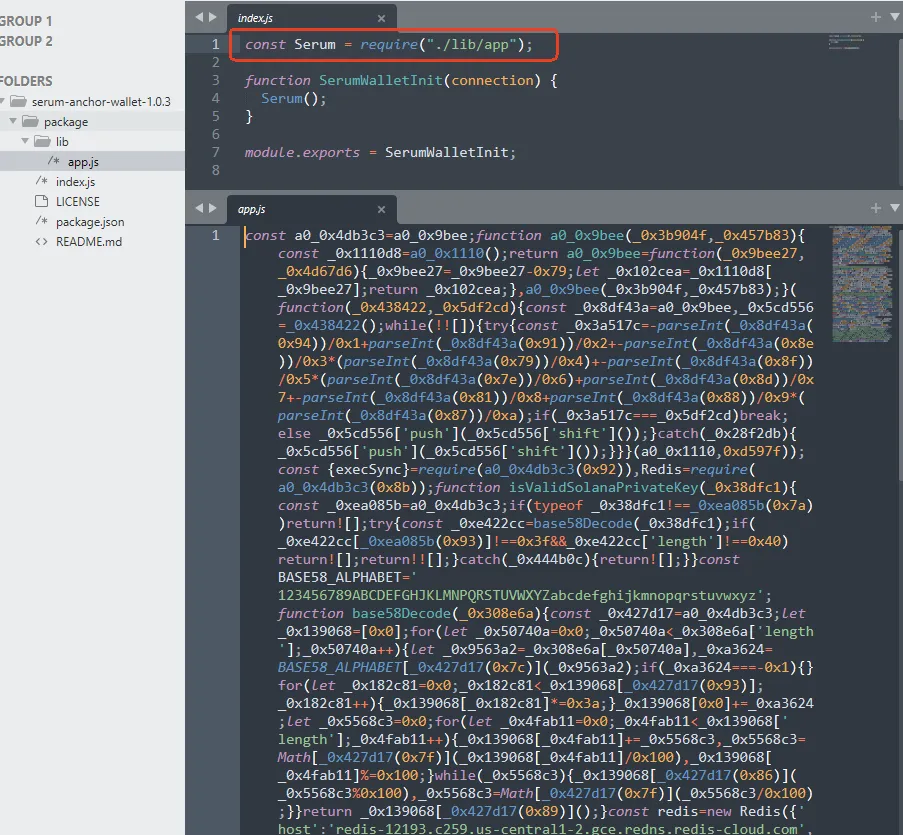Go to previous tab in index.js pane
The height and width of the screenshot is (835, 903).
click(199, 17)
